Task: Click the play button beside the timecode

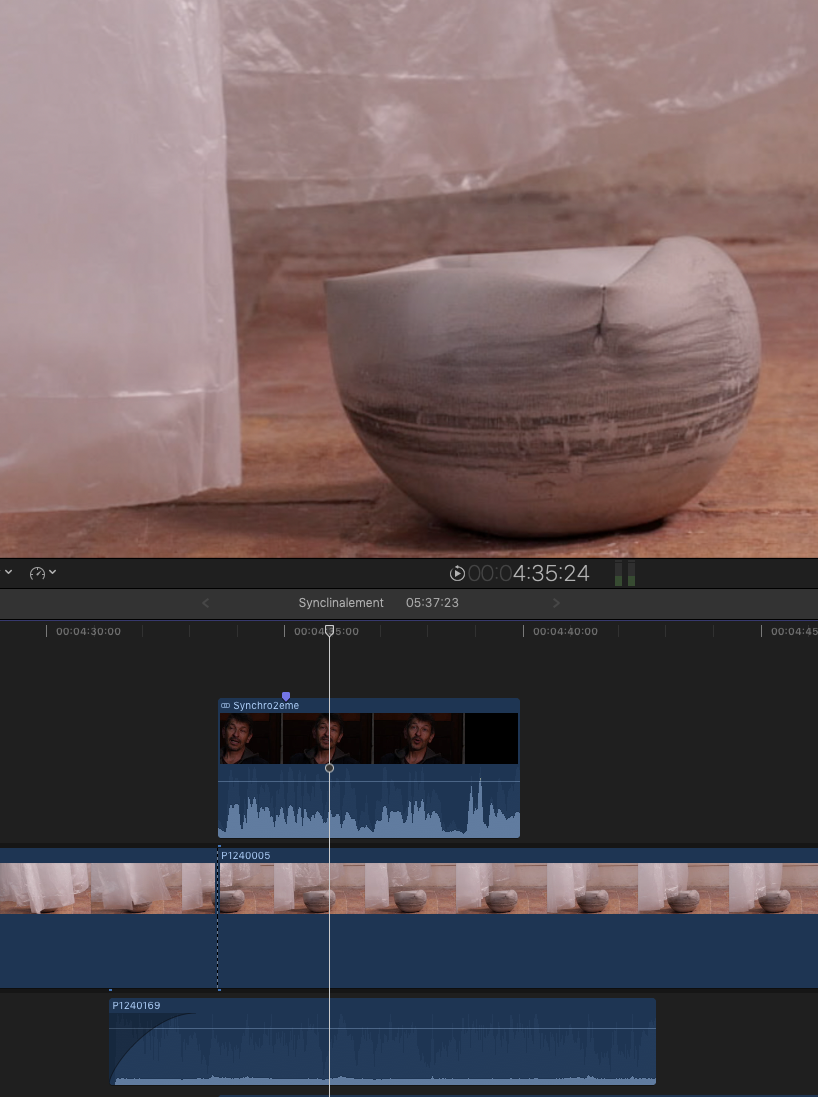Action: tap(457, 573)
